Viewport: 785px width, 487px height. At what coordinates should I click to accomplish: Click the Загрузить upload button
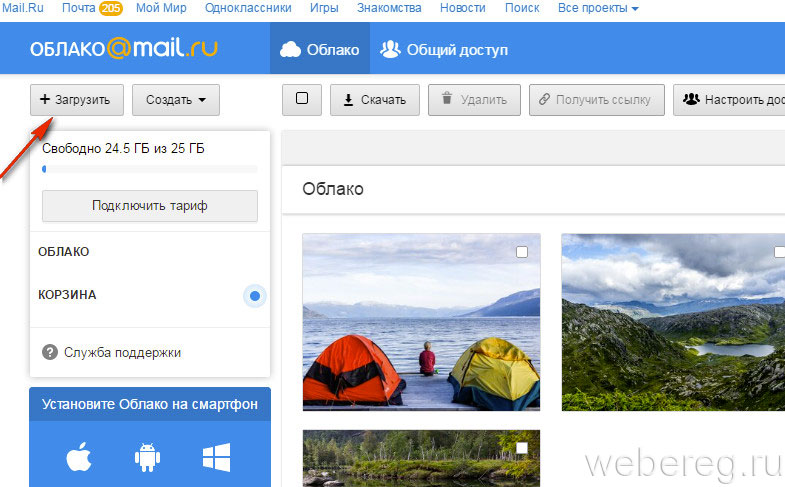[x=77, y=100]
